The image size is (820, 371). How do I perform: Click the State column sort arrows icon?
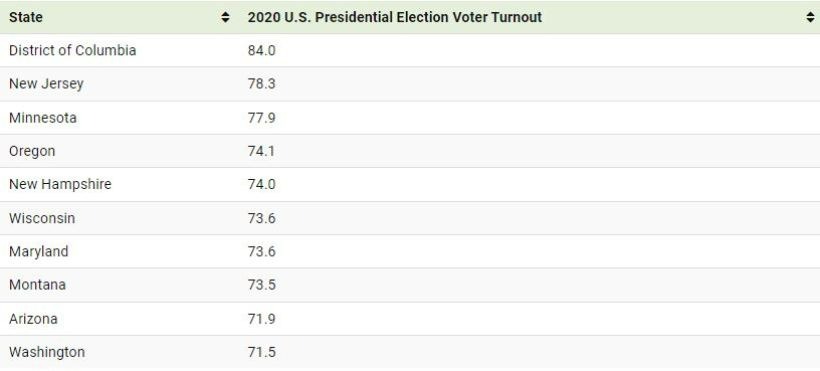coord(225,17)
